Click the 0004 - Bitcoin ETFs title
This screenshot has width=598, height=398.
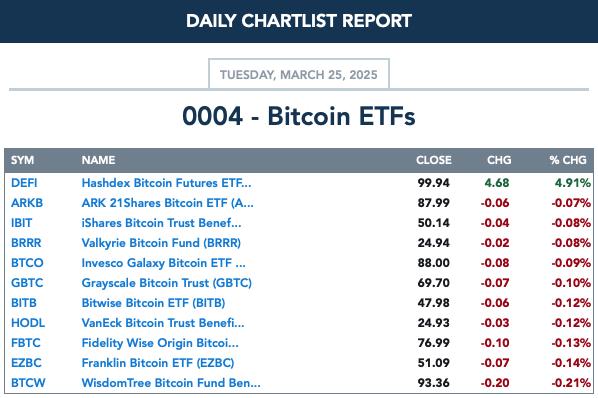299,116
